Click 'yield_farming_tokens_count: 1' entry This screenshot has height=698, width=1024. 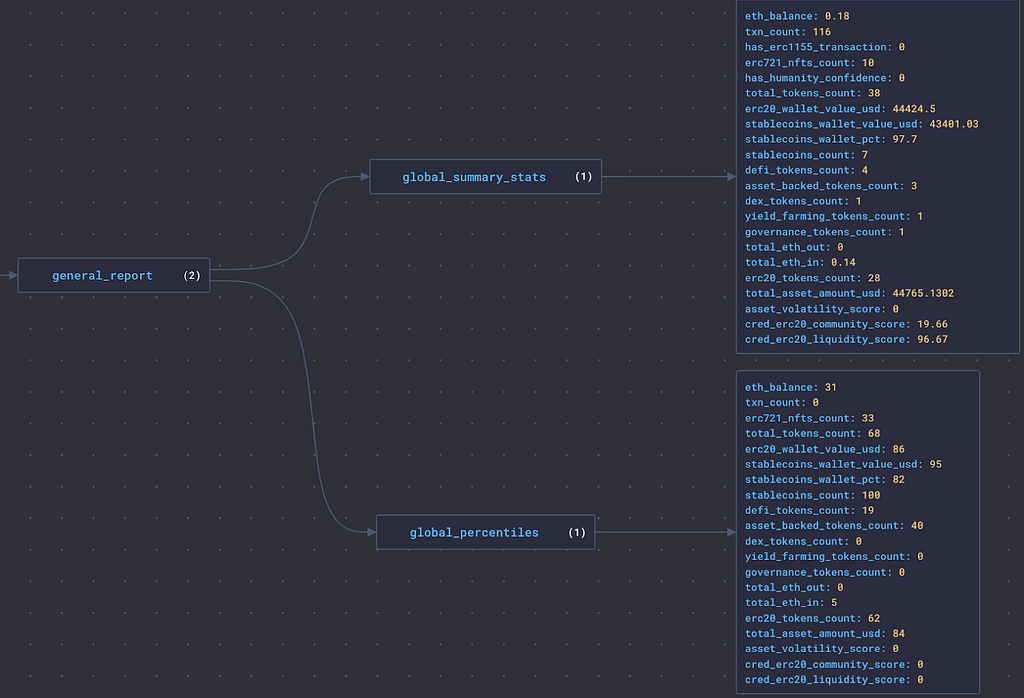(834, 216)
